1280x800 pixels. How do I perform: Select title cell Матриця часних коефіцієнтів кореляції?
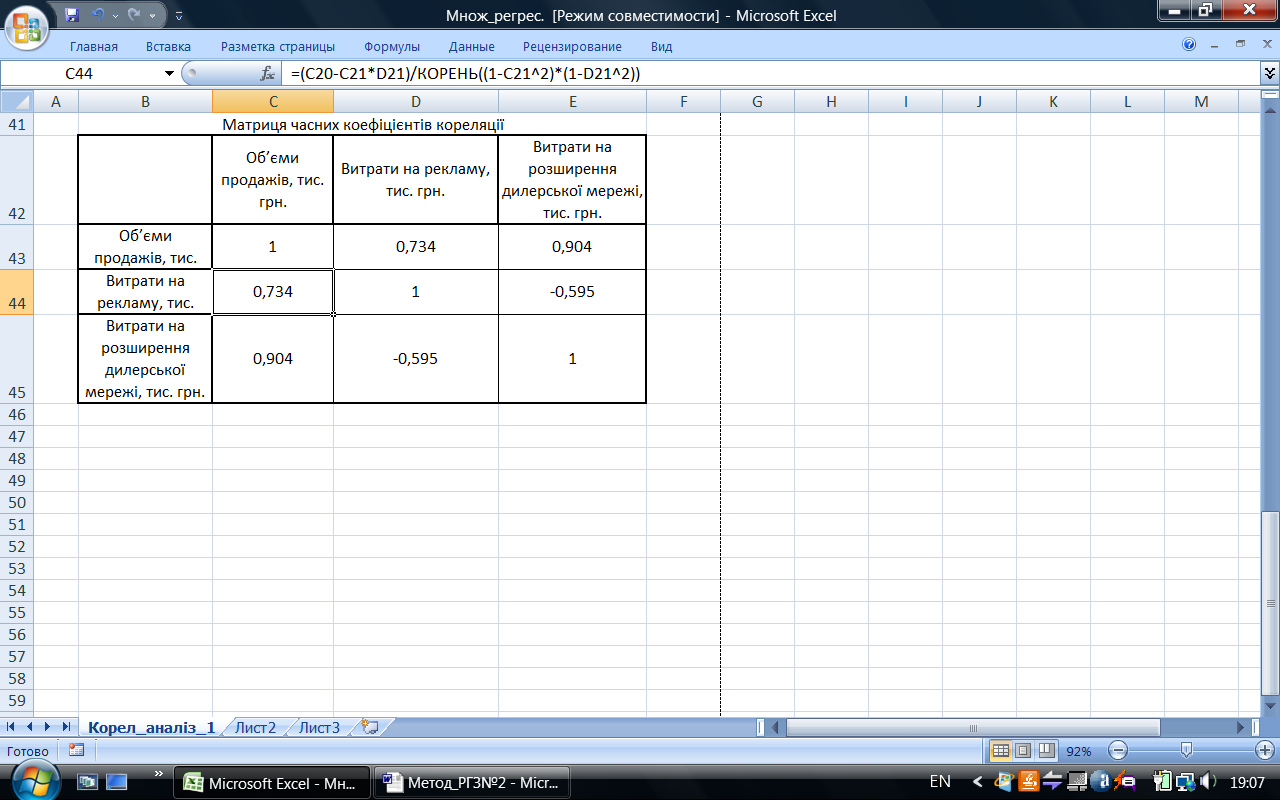(363, 124)
